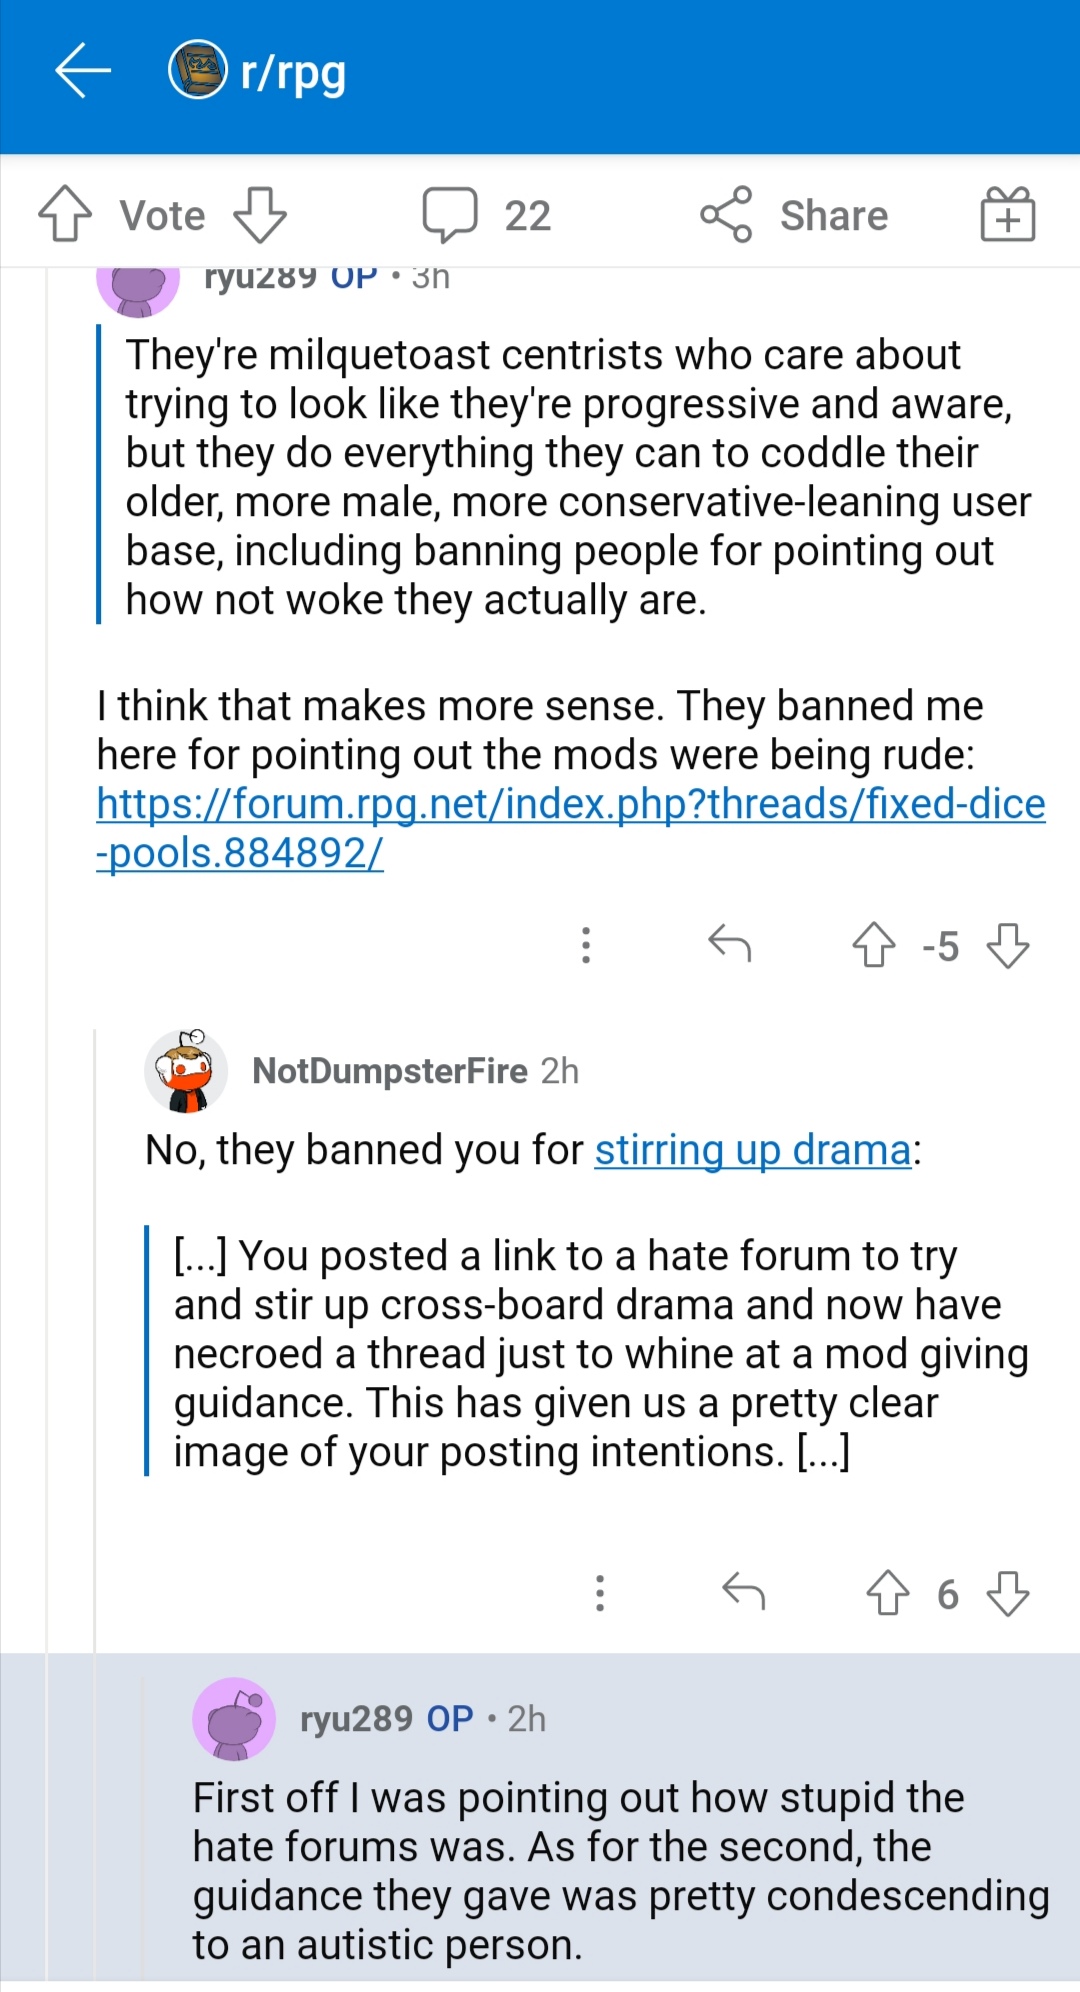Open three-dot menu on ryu289's -5 comment
The image size is (1080, 1992).
586,945
